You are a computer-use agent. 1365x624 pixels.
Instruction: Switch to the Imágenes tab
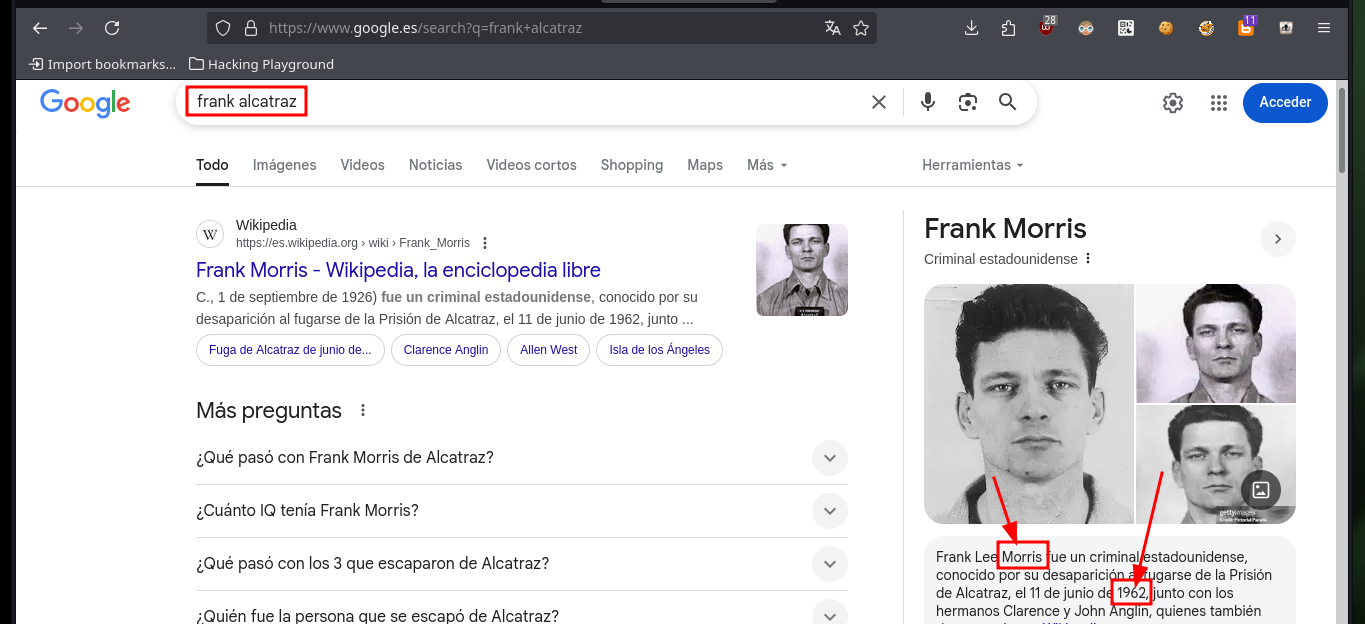tap(284, 165)
